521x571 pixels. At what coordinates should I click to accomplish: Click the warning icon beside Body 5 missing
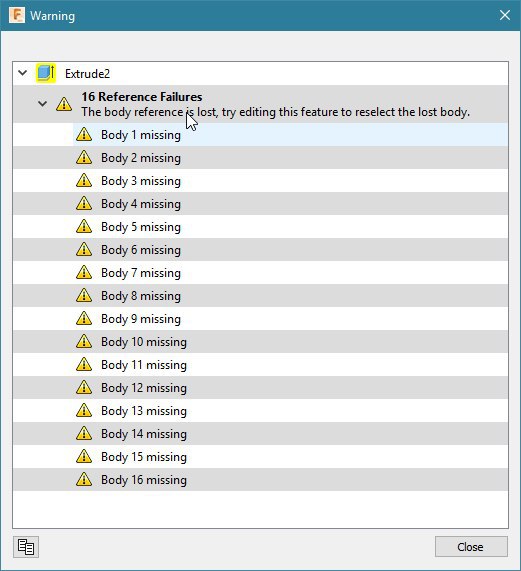(x=84, y=226)
